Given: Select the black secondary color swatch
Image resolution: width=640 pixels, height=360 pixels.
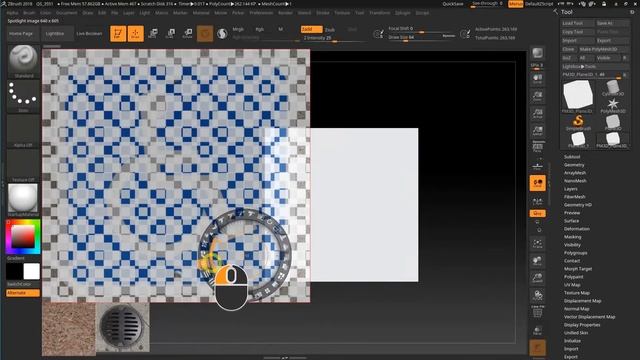Looking at the screenshot, I should [14, 271].
